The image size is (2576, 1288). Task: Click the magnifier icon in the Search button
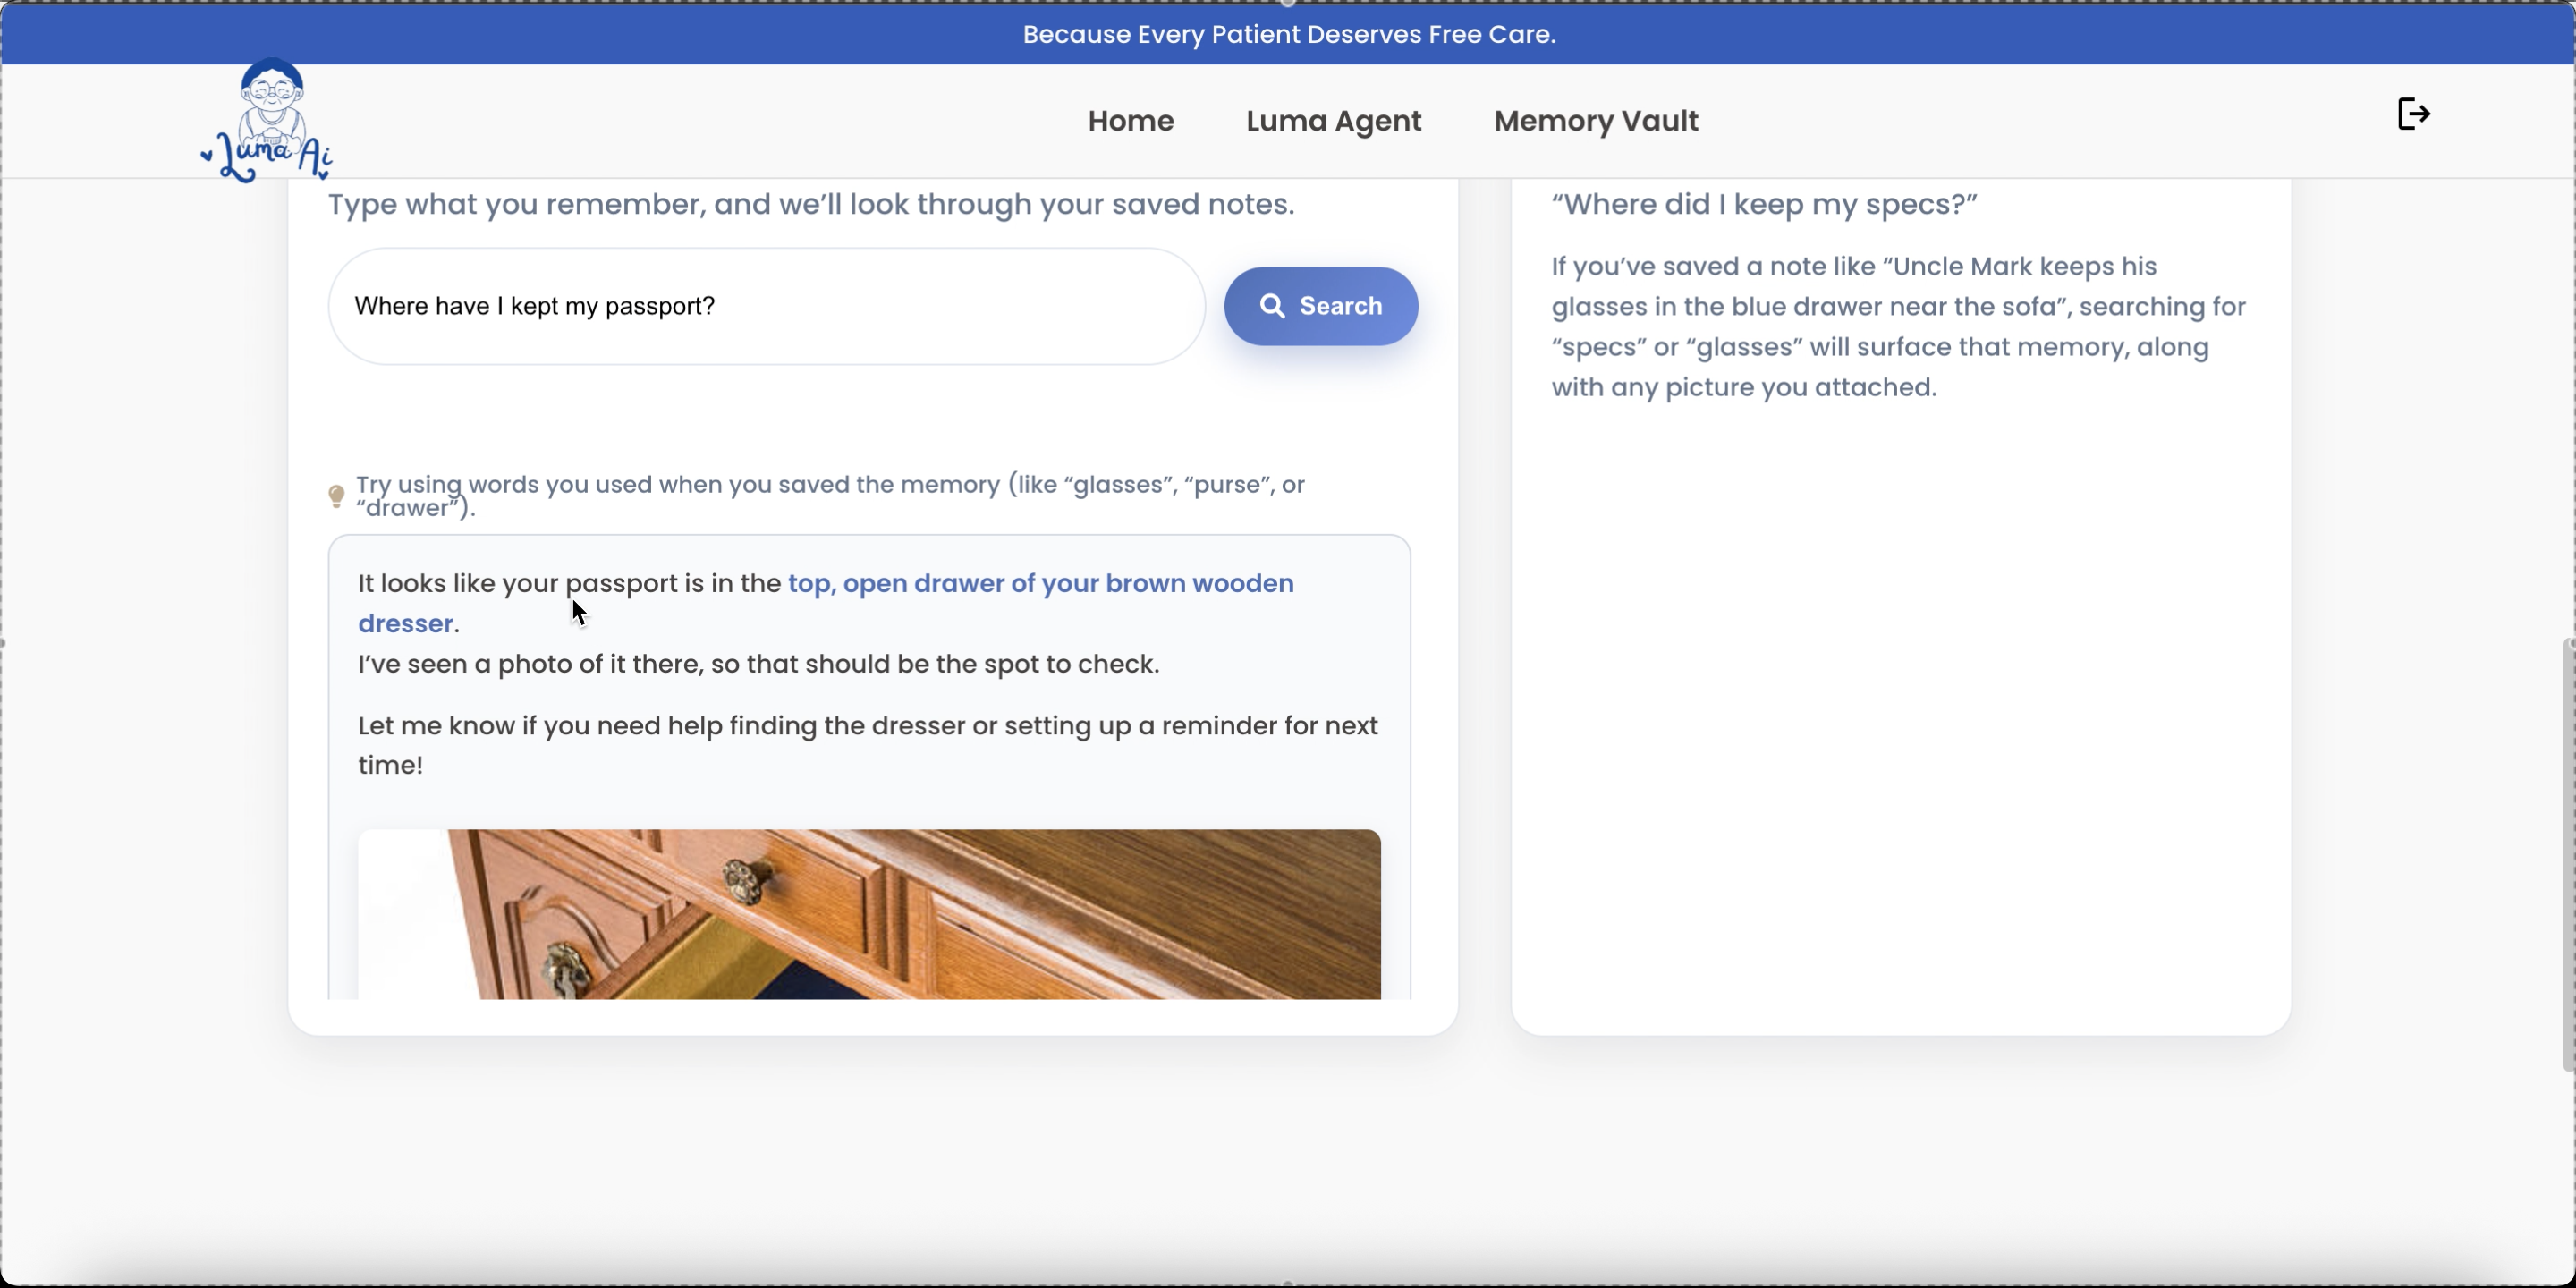1271,306
